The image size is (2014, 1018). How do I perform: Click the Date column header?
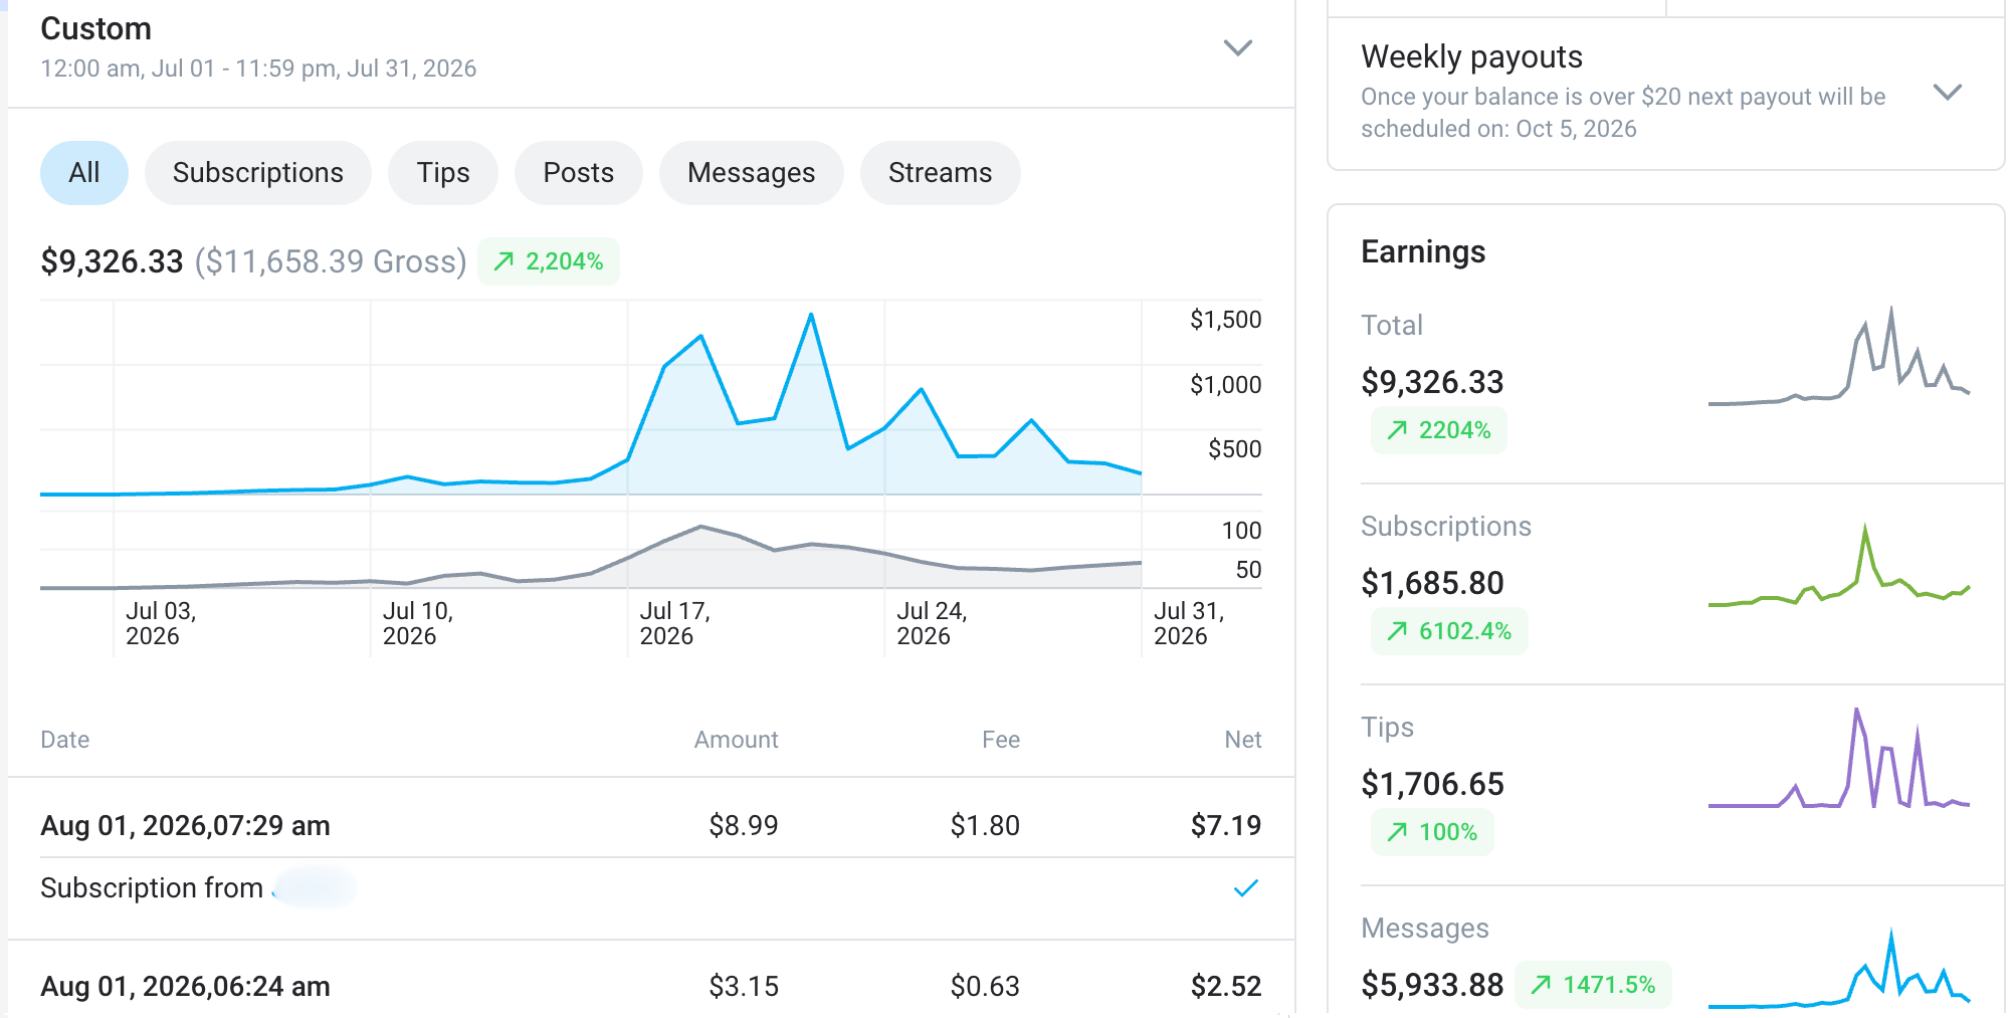(x=65, y=740)
